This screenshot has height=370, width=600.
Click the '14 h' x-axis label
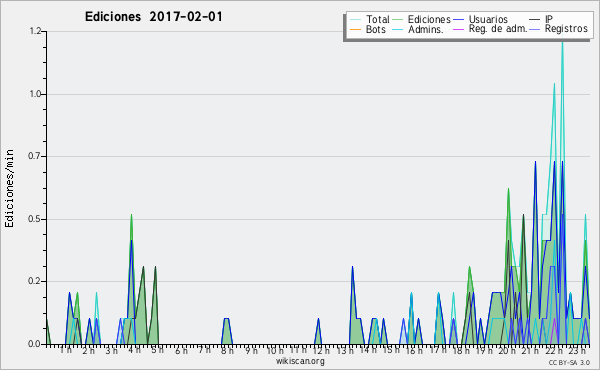[x=368, y=350]
